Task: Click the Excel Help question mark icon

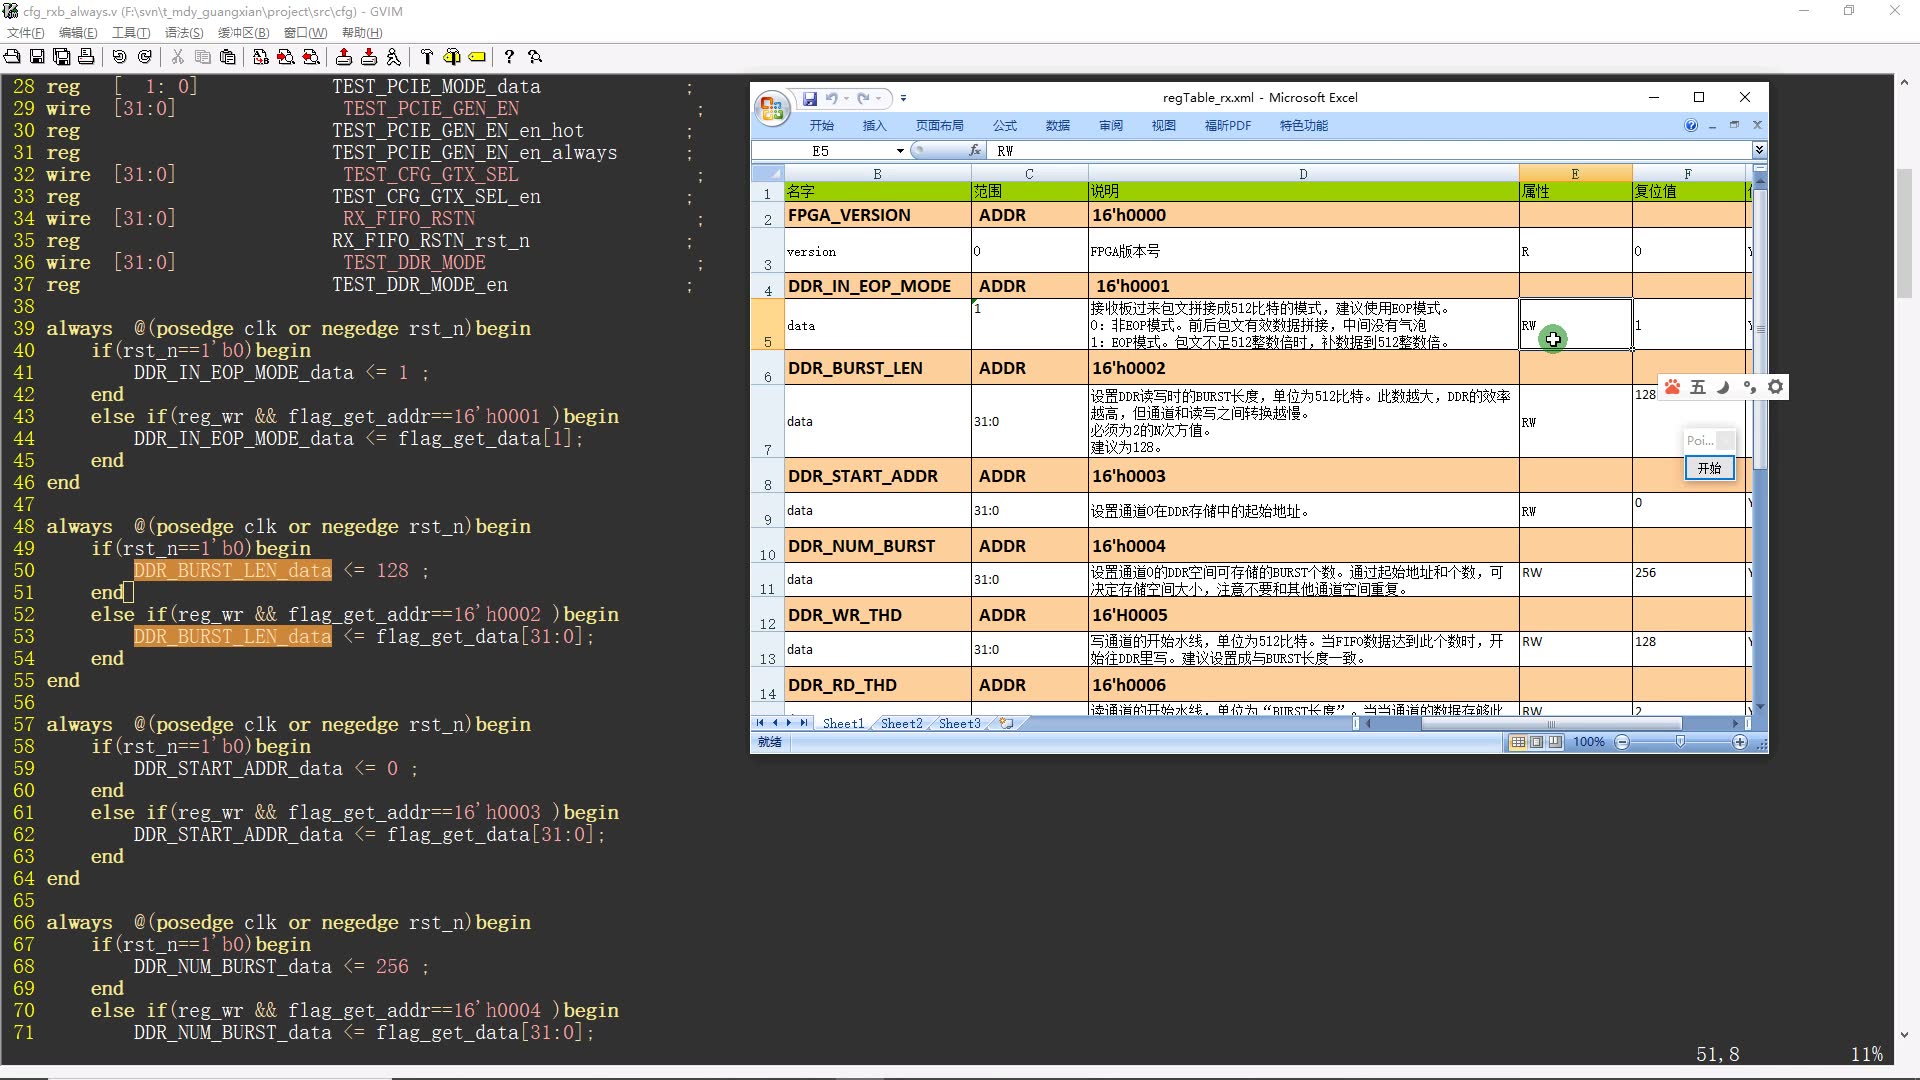Action: 1691,126
